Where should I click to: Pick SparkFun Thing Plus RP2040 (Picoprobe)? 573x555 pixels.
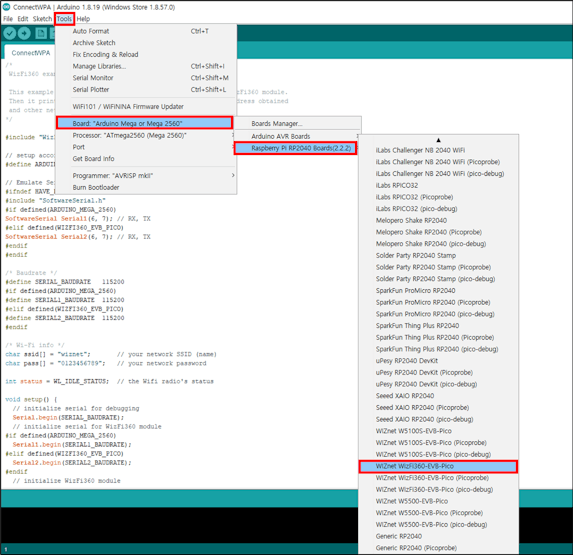(439, 338)
